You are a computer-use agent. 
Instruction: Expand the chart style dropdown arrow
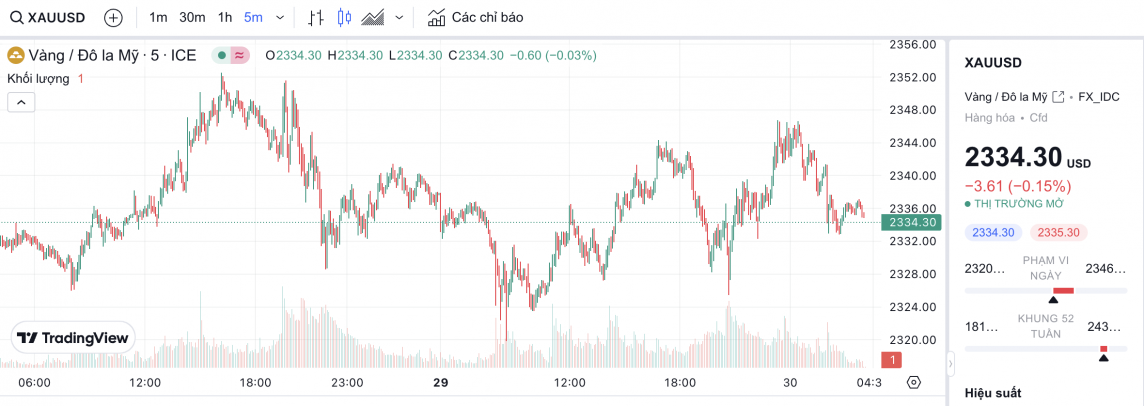coord(400,17)
